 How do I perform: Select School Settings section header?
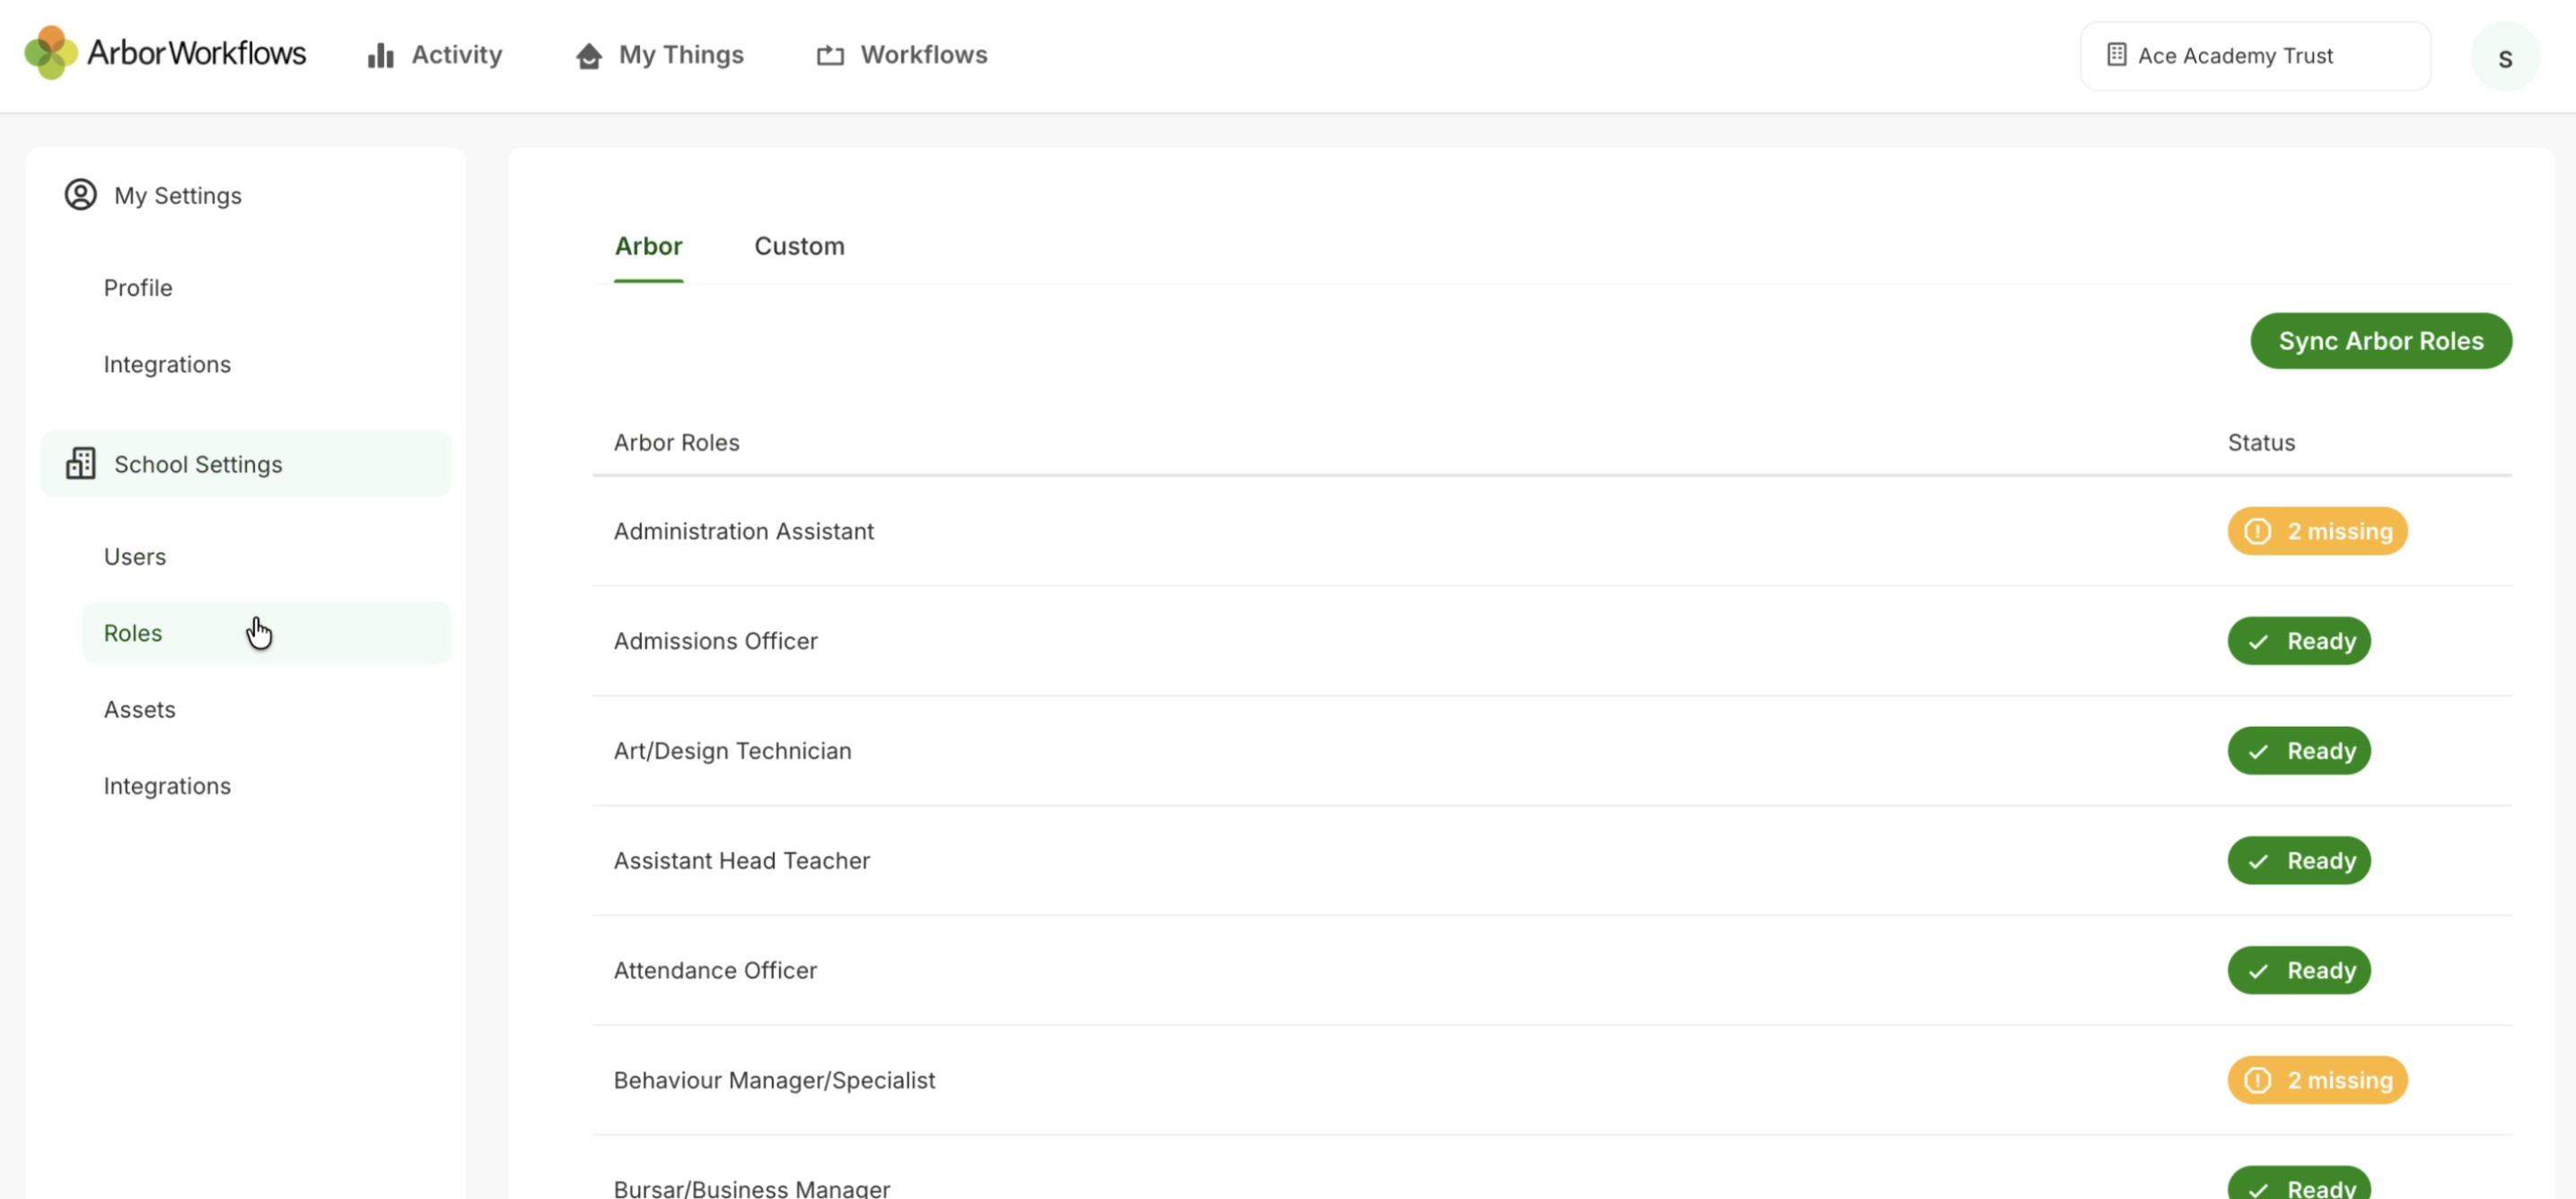coord(246,464)
